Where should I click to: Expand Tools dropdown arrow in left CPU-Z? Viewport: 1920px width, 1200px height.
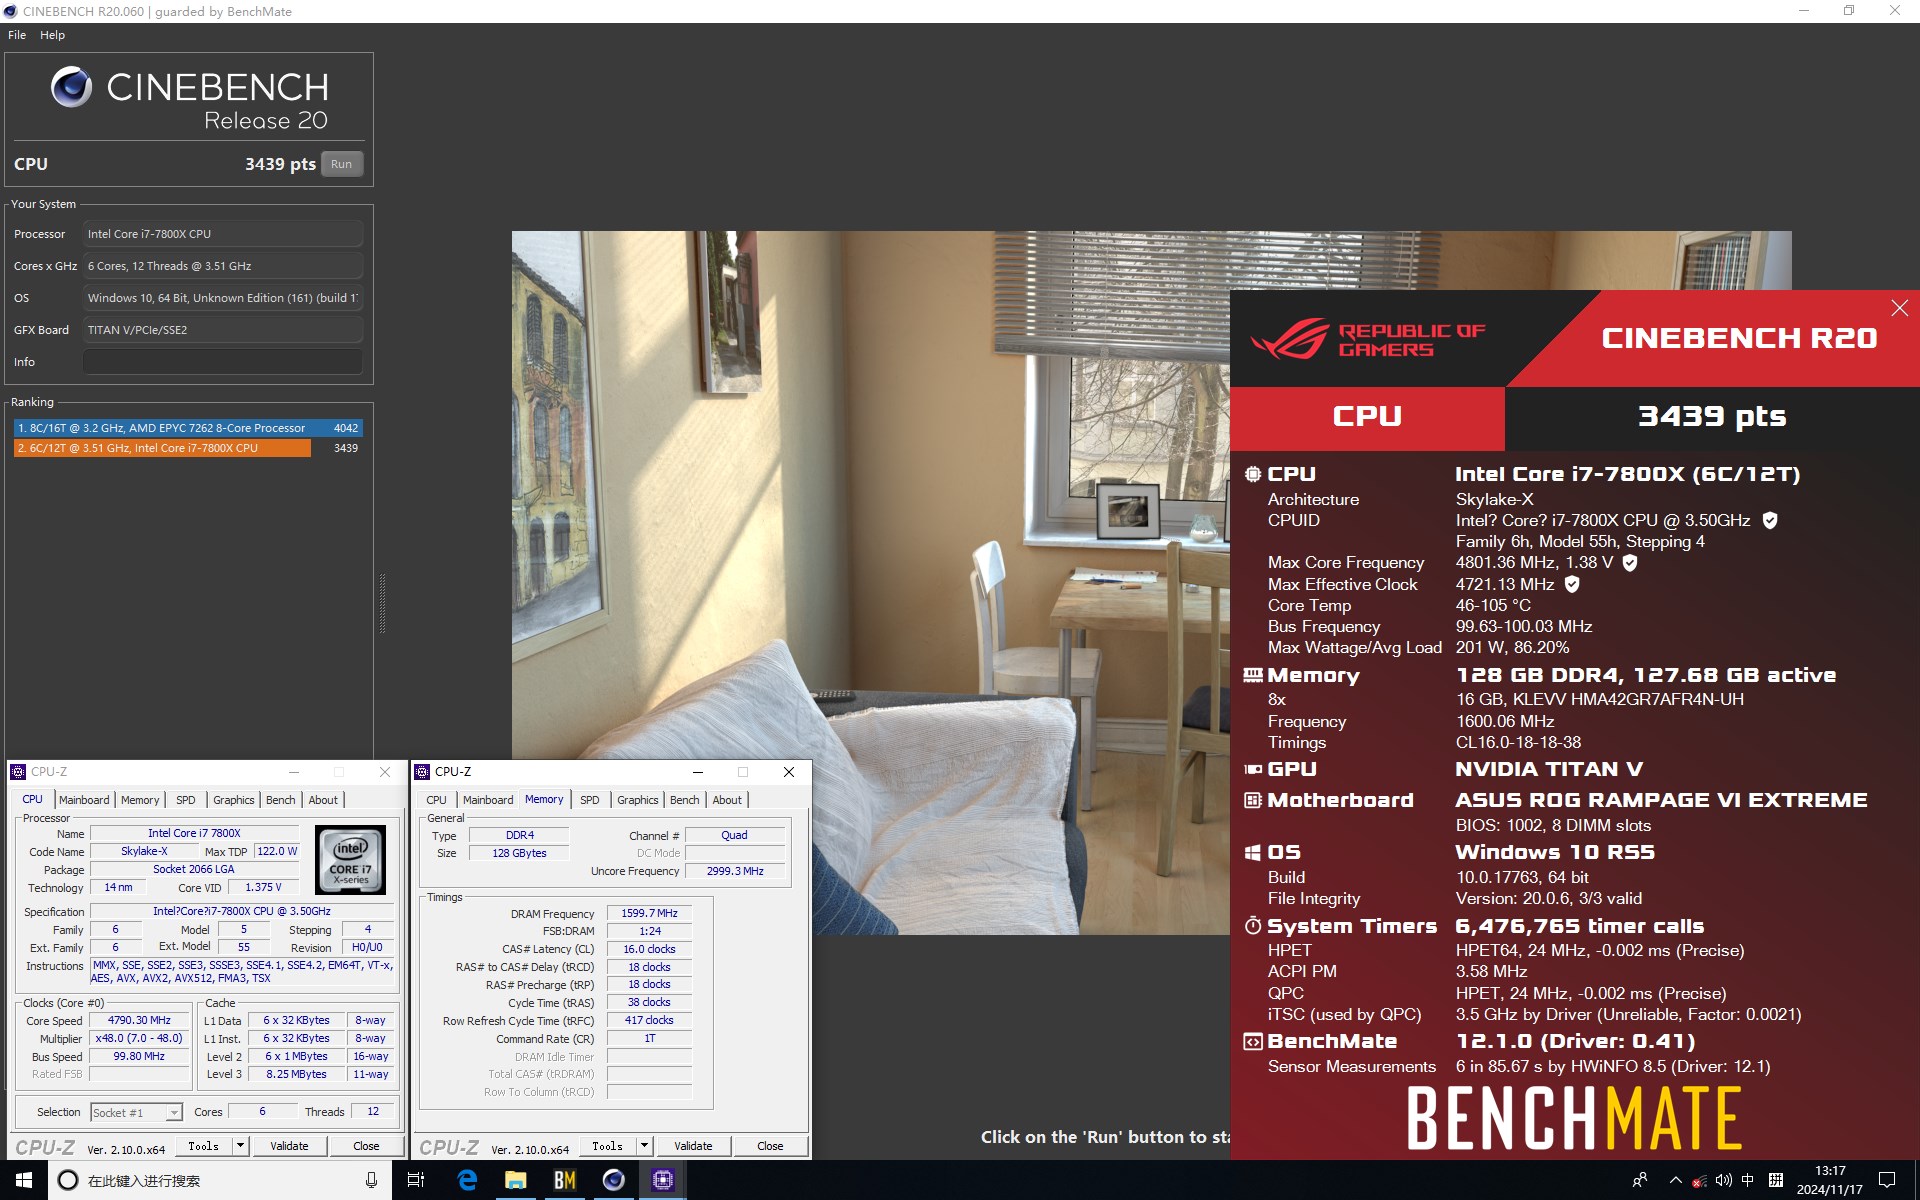pos(240,1146)
